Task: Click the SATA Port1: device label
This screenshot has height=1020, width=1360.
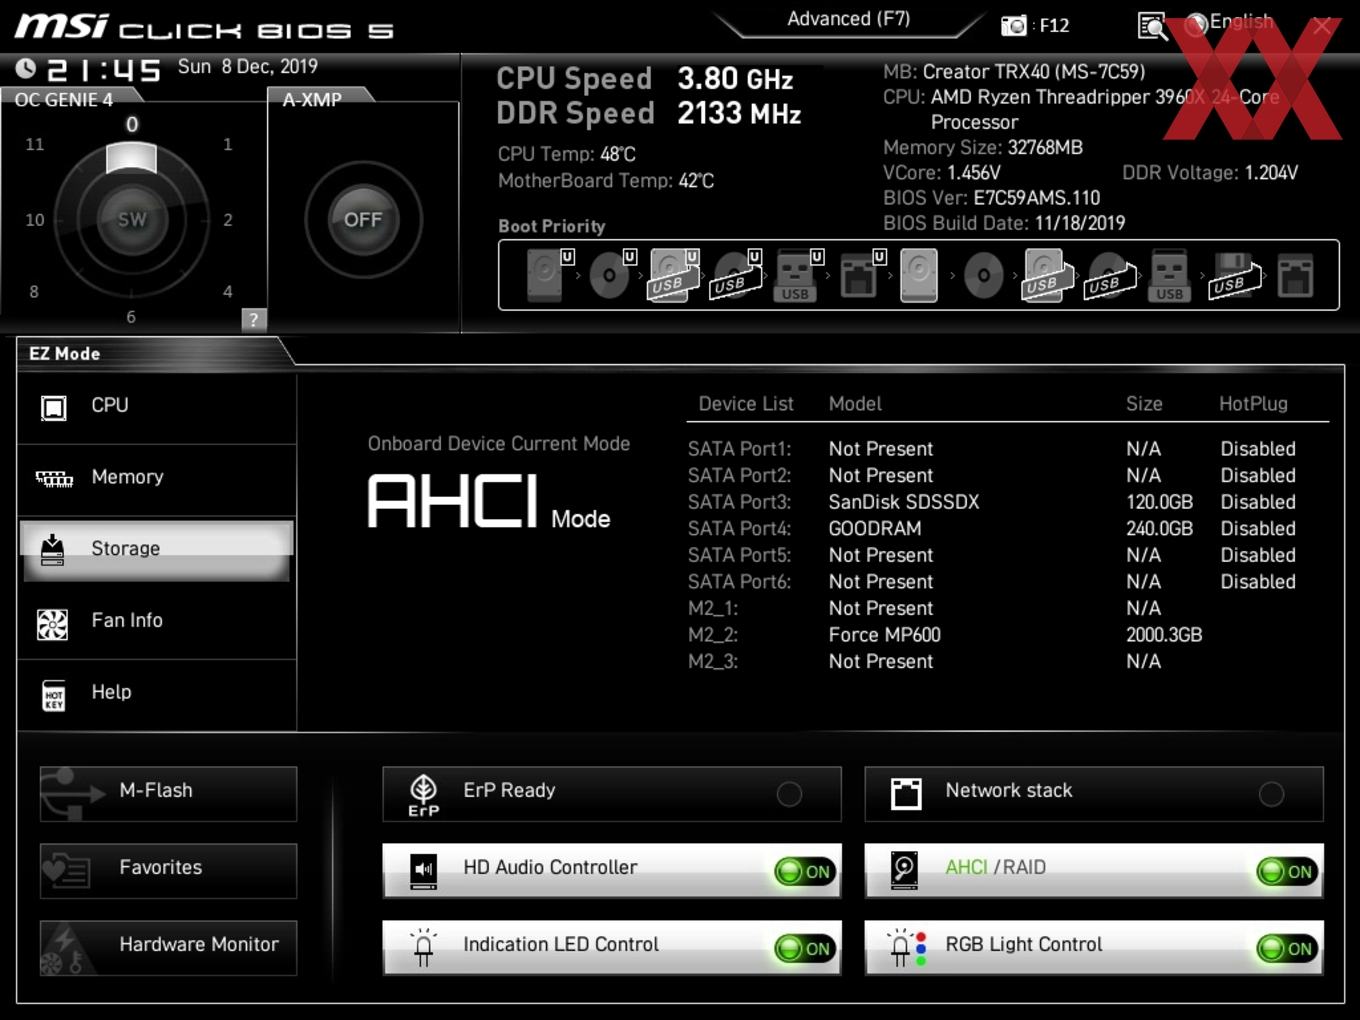Action: click(x=739, y=449)
